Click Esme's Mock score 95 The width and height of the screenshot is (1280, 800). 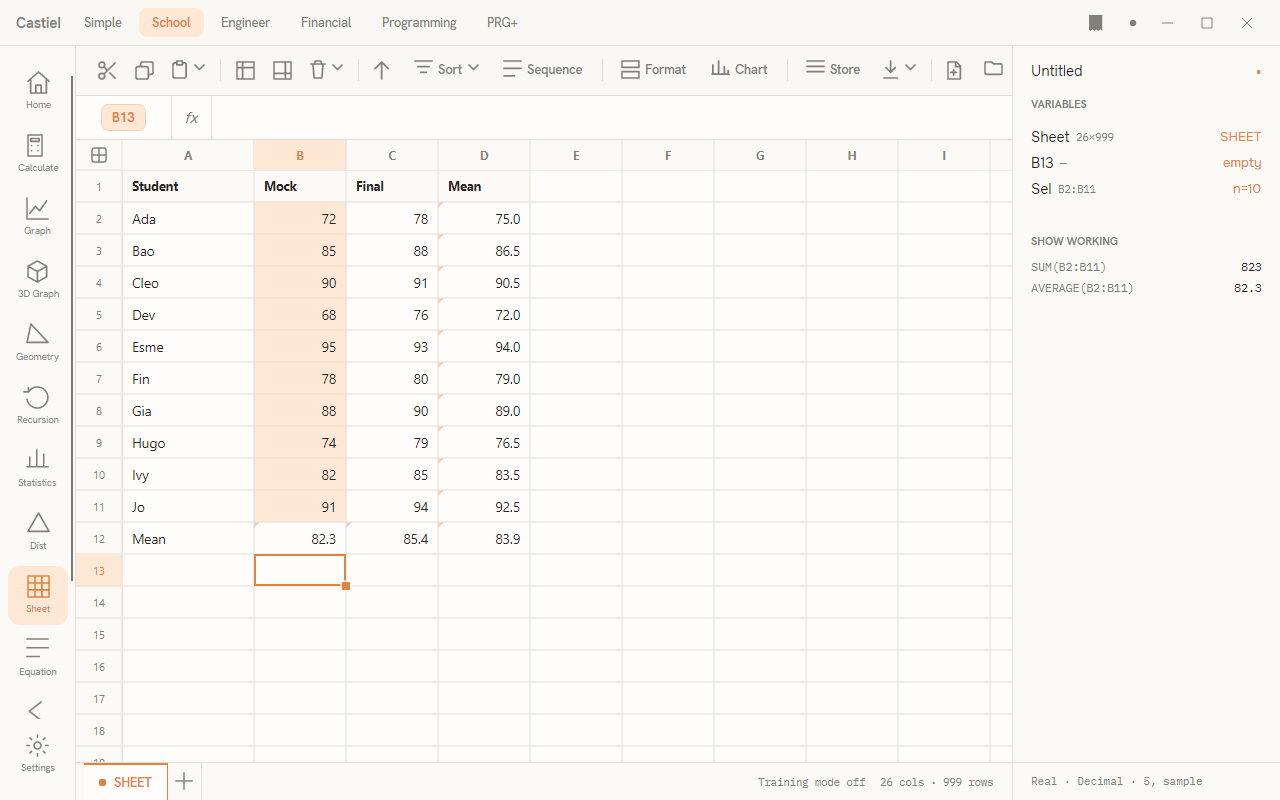click(300, 347)
